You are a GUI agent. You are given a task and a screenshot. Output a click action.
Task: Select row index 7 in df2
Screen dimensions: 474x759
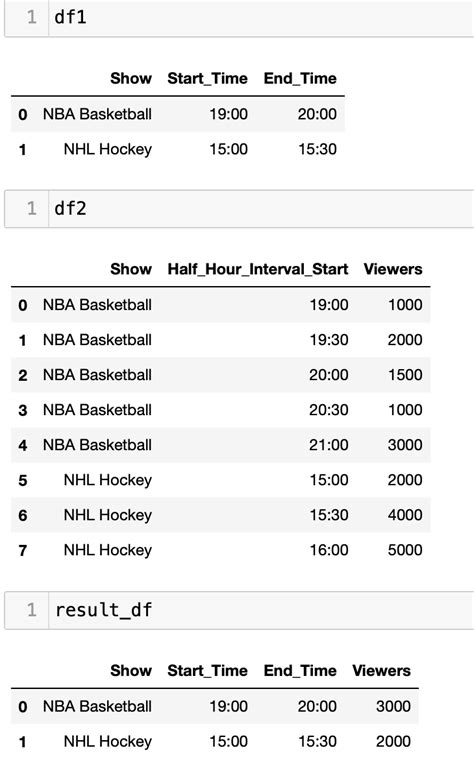tap(23, 550)
